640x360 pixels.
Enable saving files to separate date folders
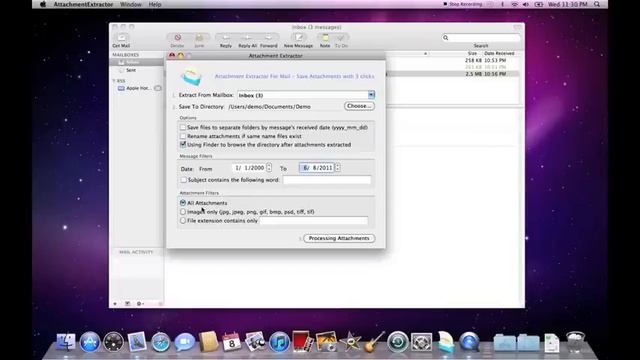click(183, 127)
